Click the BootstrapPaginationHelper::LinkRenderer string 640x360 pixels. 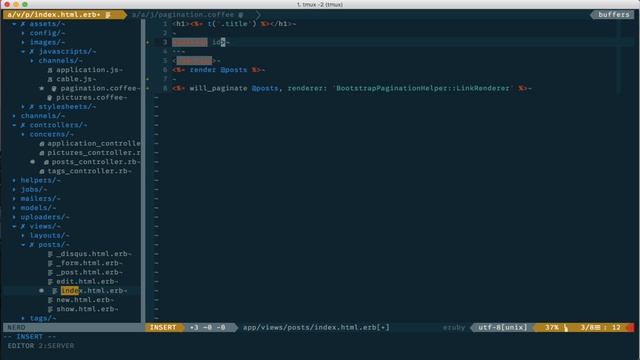point(423,88)
